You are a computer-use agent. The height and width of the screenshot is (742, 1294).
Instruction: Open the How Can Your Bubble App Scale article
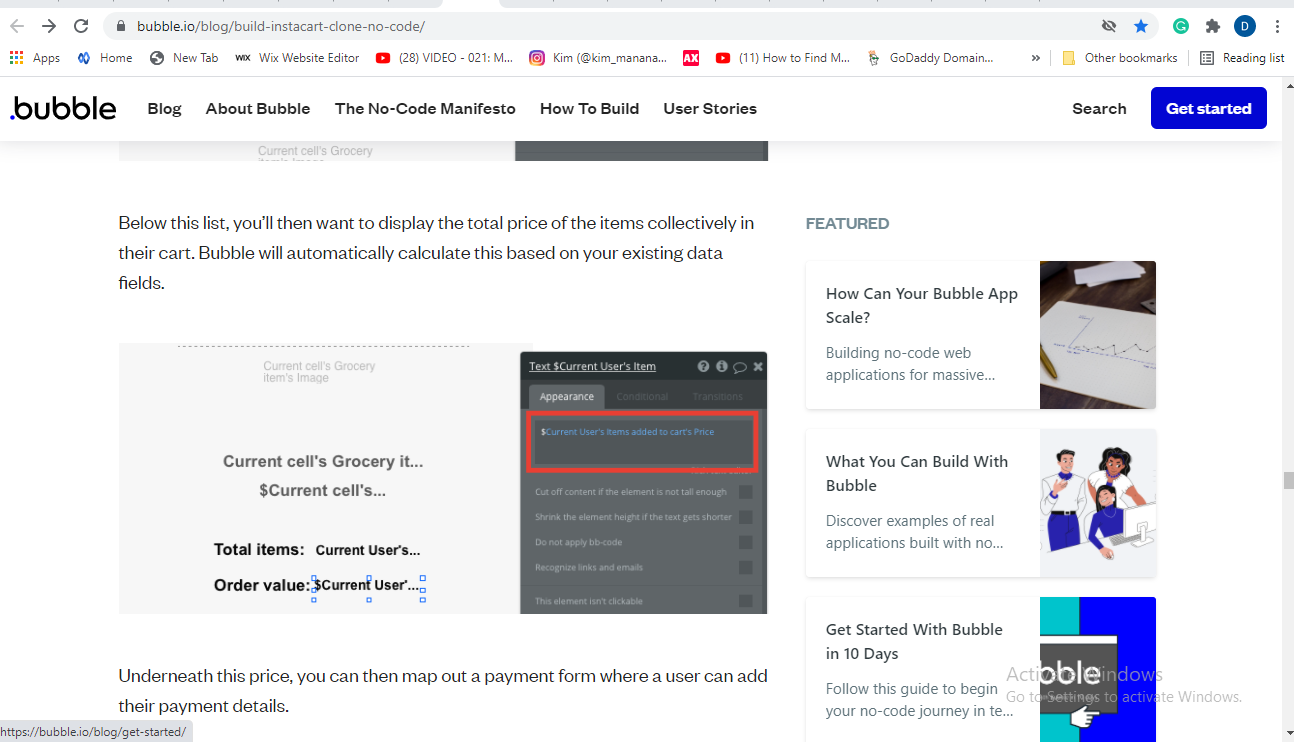(922, 306)
